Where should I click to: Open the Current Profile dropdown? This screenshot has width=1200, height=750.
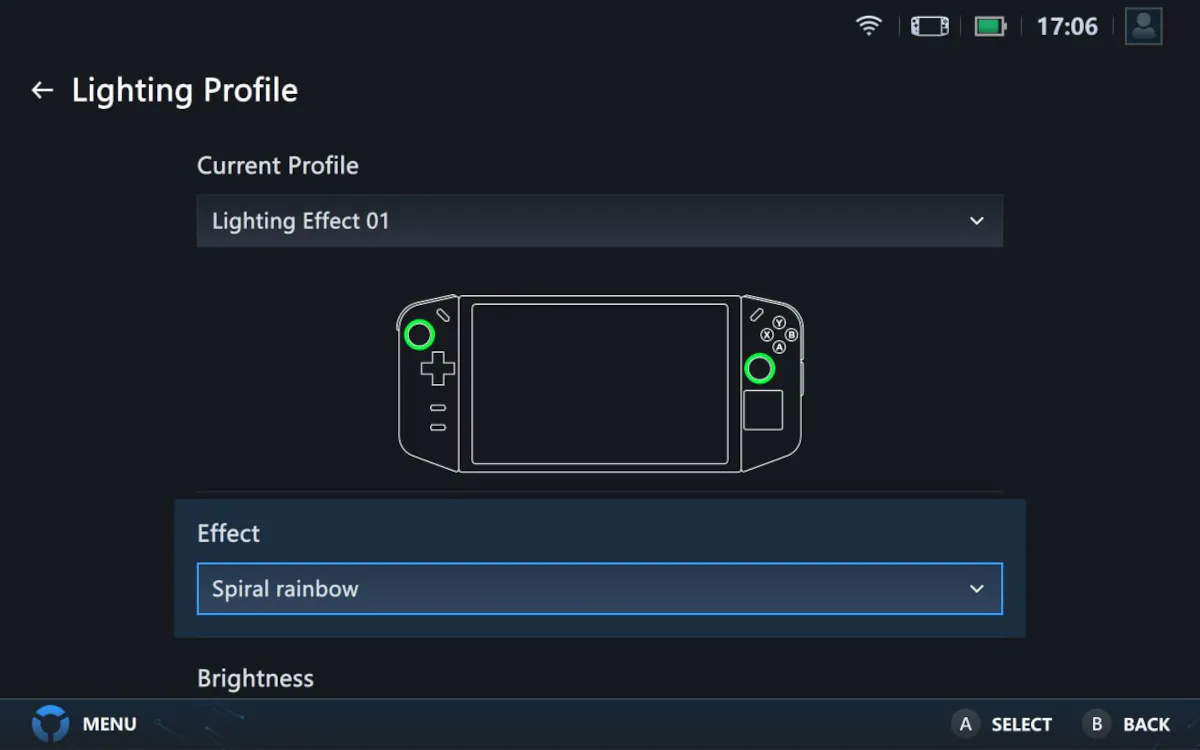click(x=600, y=221)
